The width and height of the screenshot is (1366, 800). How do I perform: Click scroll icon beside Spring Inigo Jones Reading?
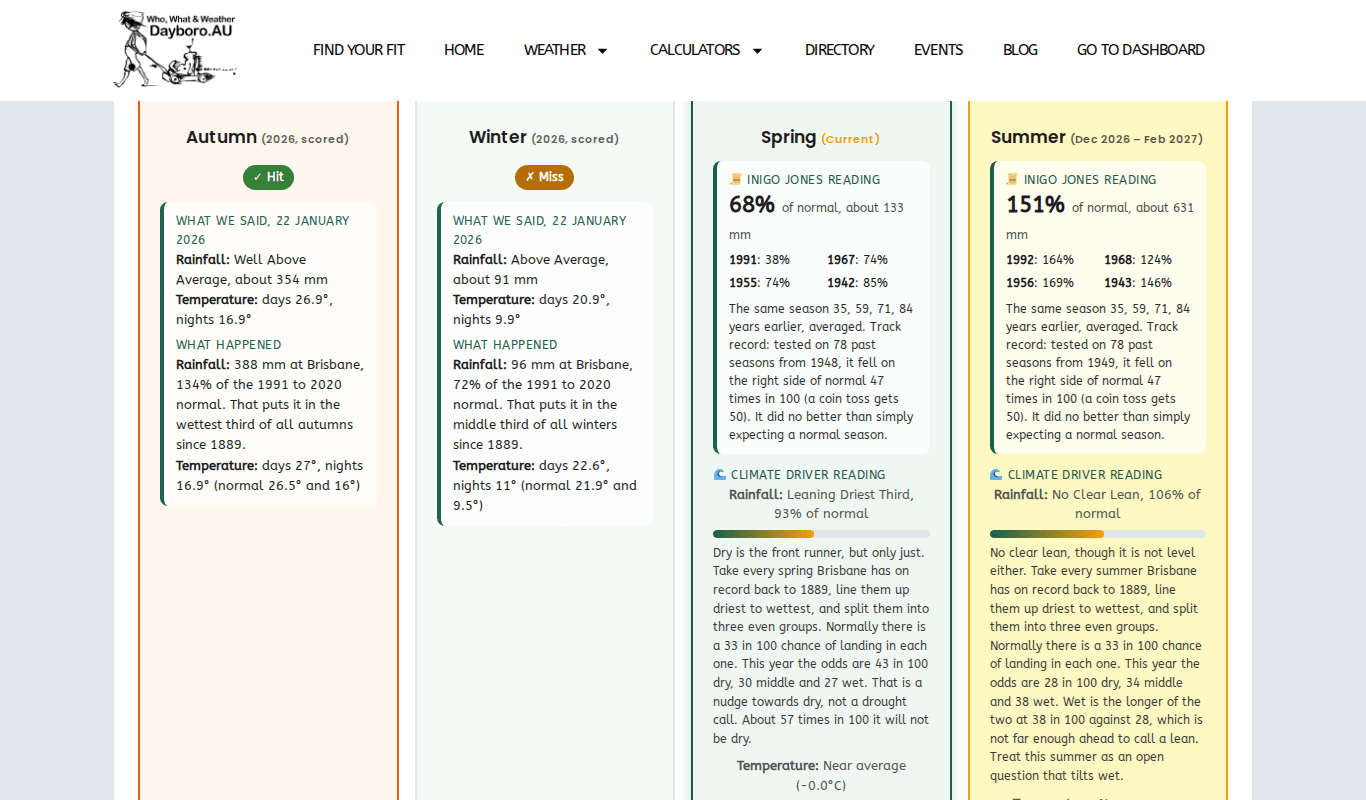click(x=736, y=180)
